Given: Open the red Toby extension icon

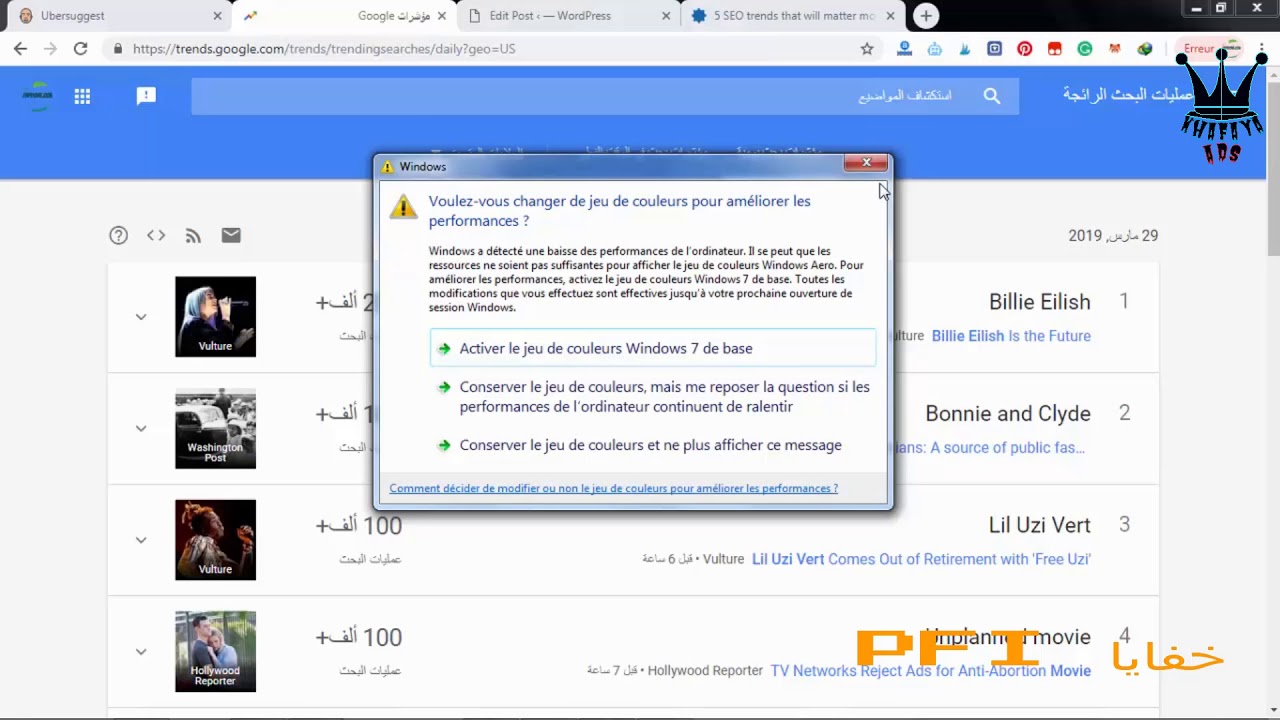Looking at the screenshot, I should (x=1054, y=48).
